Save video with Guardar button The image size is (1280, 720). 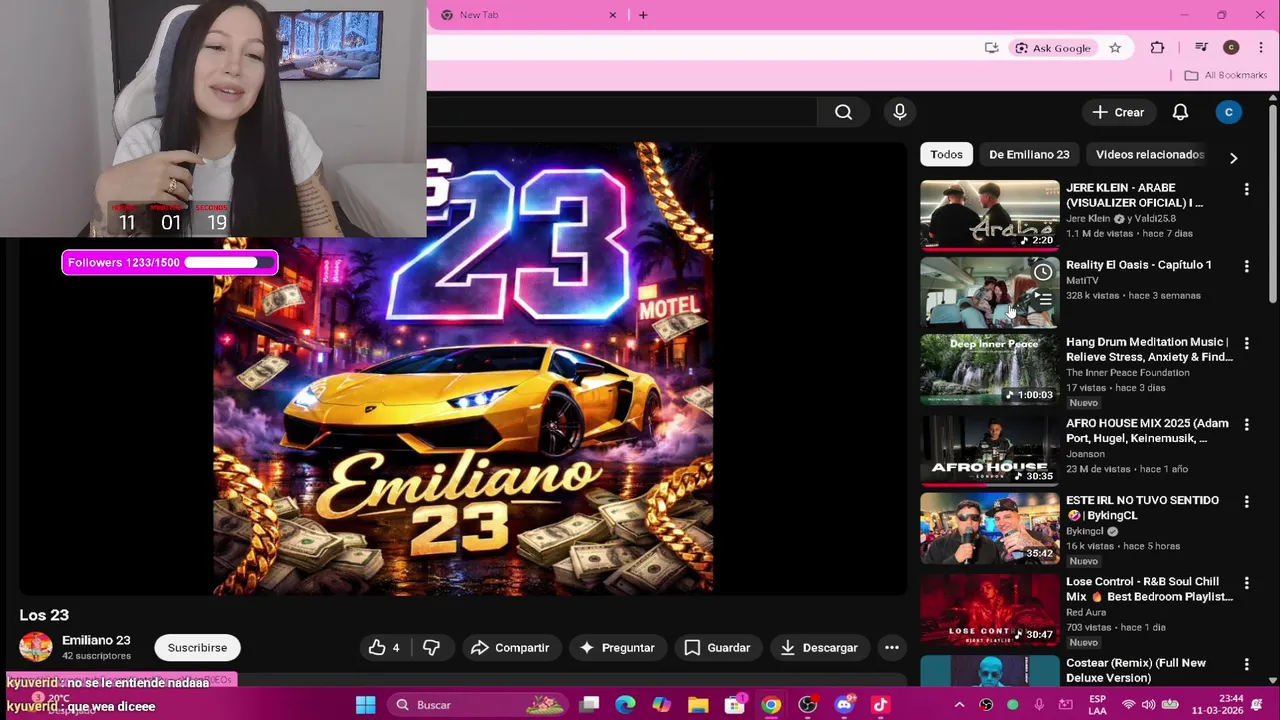coord(717,648)
